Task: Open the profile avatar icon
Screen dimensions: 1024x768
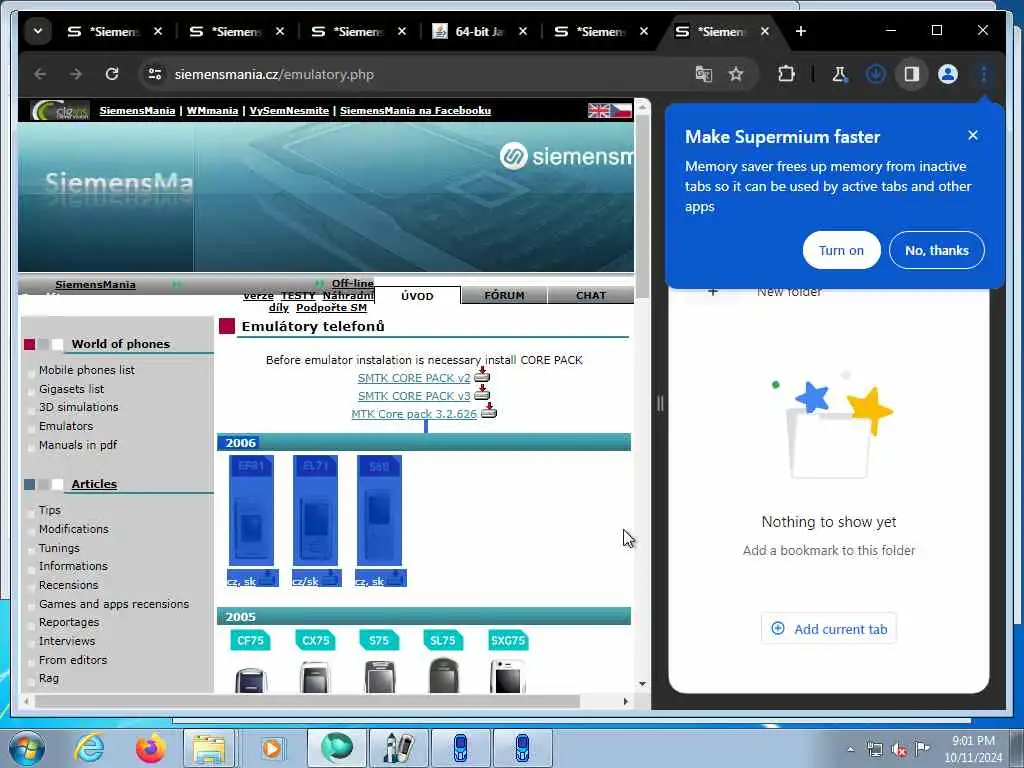Action: pyautogui.click(x=948, y=74)
